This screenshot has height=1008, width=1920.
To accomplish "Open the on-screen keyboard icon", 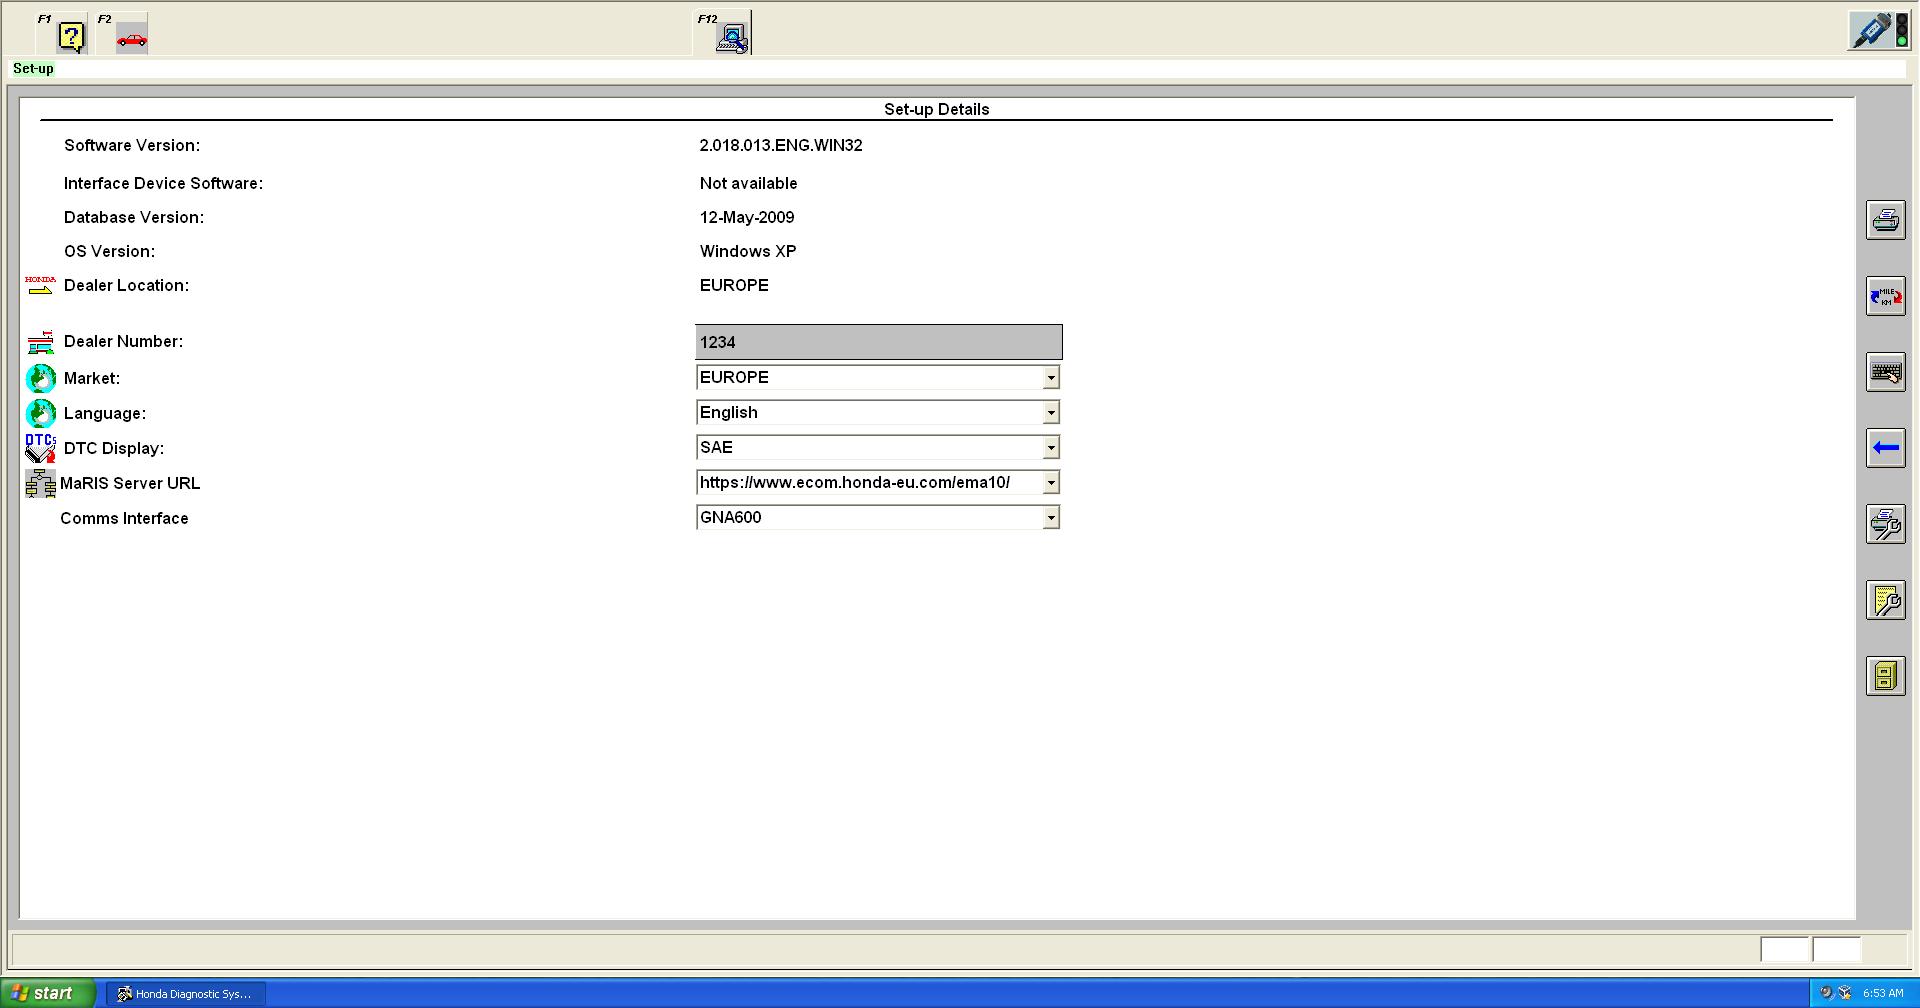I will (x=1885, y=372).
